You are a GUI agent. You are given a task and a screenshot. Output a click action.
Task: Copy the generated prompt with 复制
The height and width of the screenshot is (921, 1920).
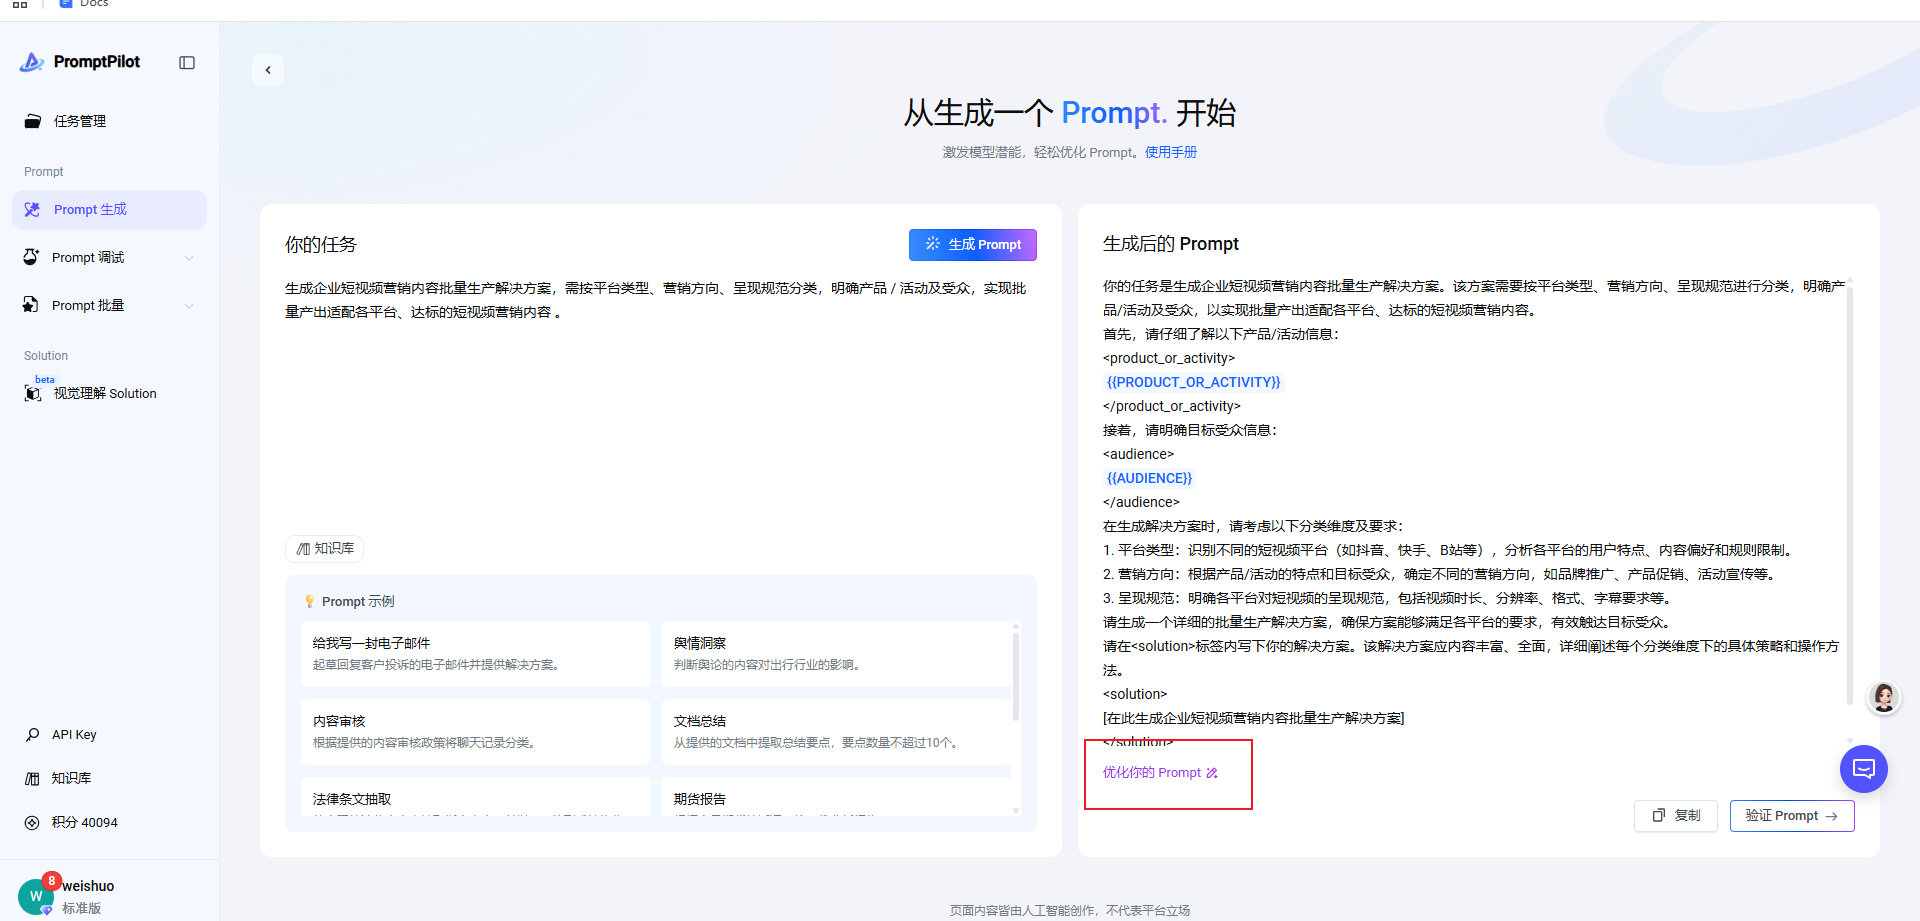tap(1676, 816)
